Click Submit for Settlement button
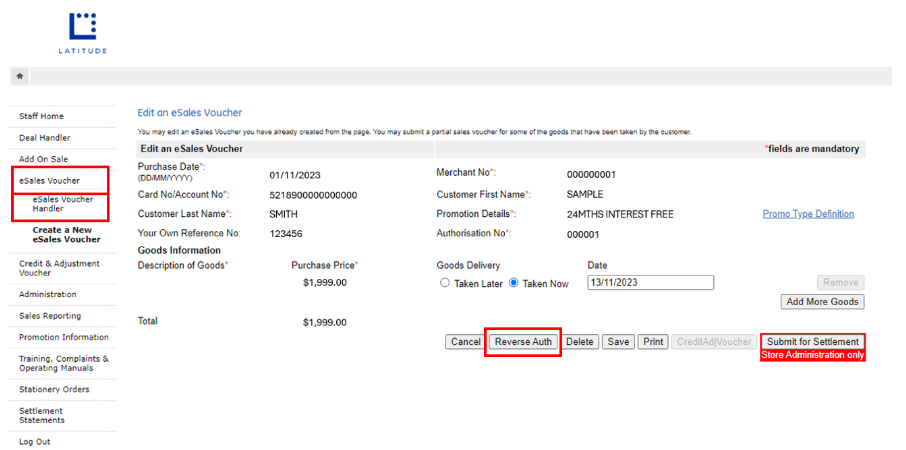 (x=812, y=342)
